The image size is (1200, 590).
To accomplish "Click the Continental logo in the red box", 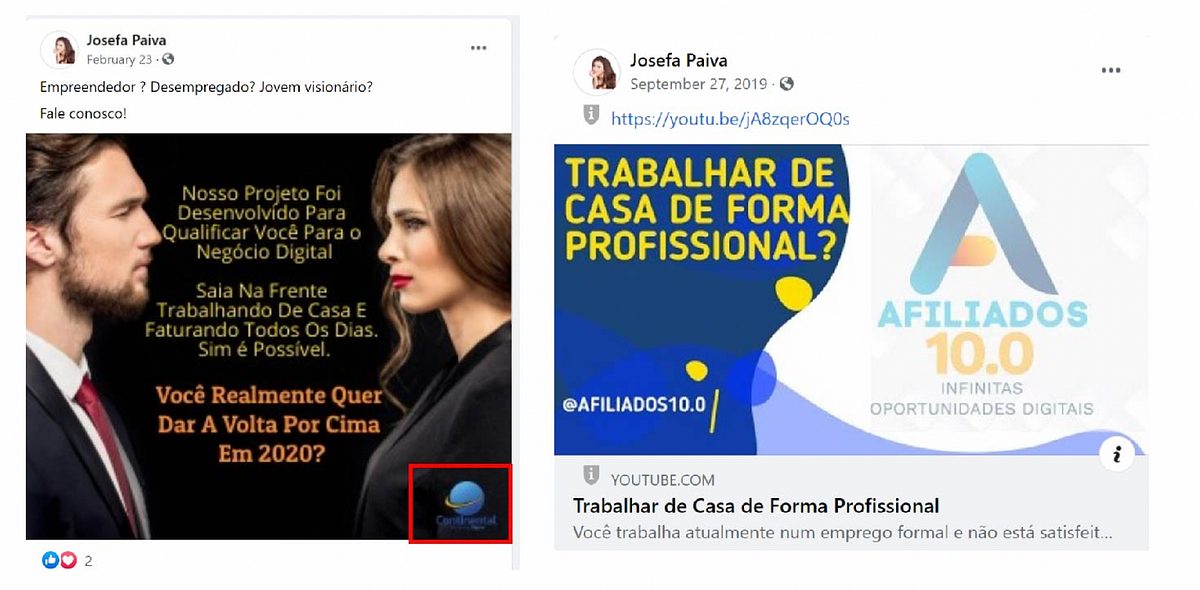I will click(x=460, y=503).
